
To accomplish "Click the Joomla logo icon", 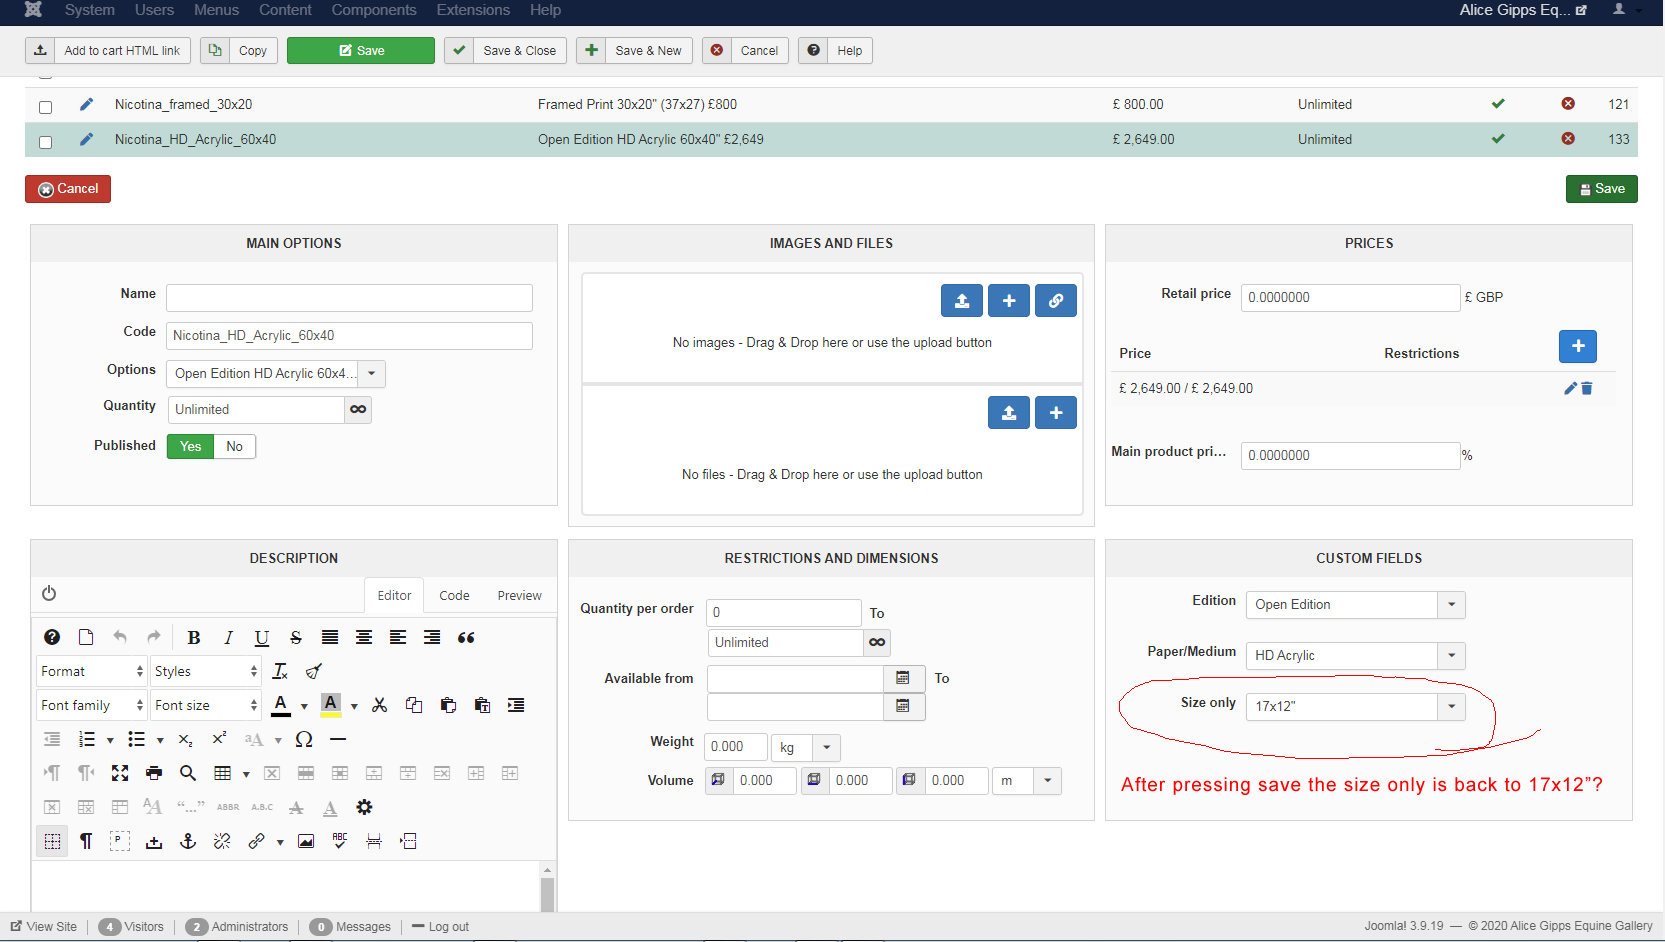I will (x=33, y=10).
